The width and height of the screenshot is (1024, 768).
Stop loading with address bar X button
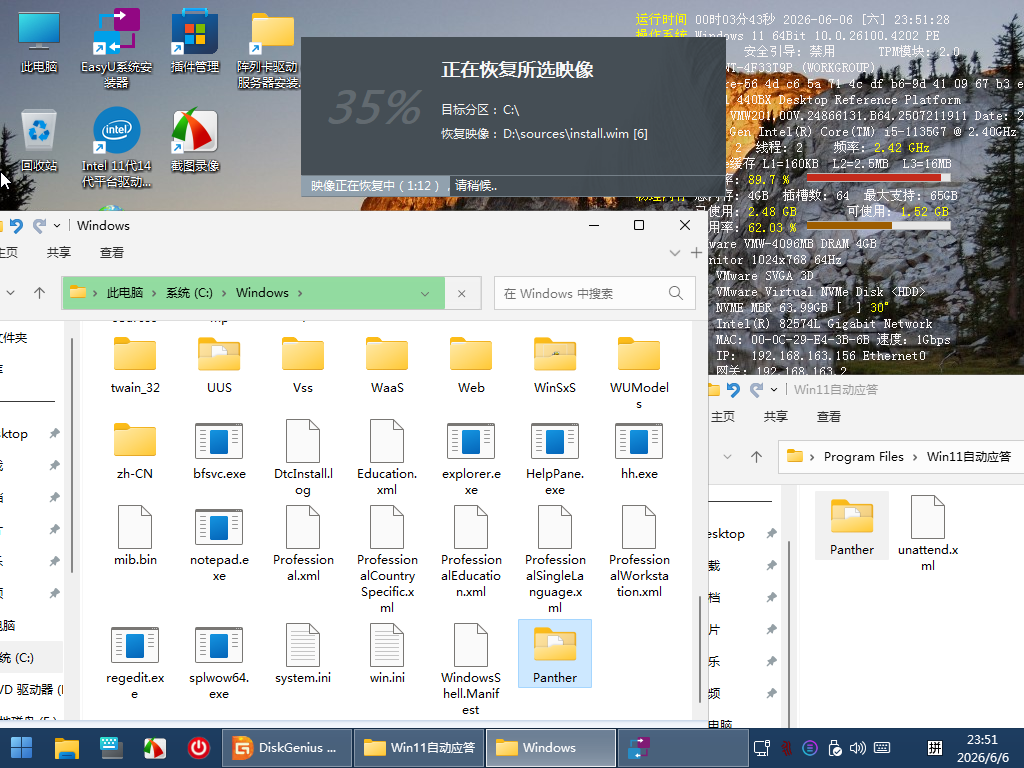coord(462,293)
